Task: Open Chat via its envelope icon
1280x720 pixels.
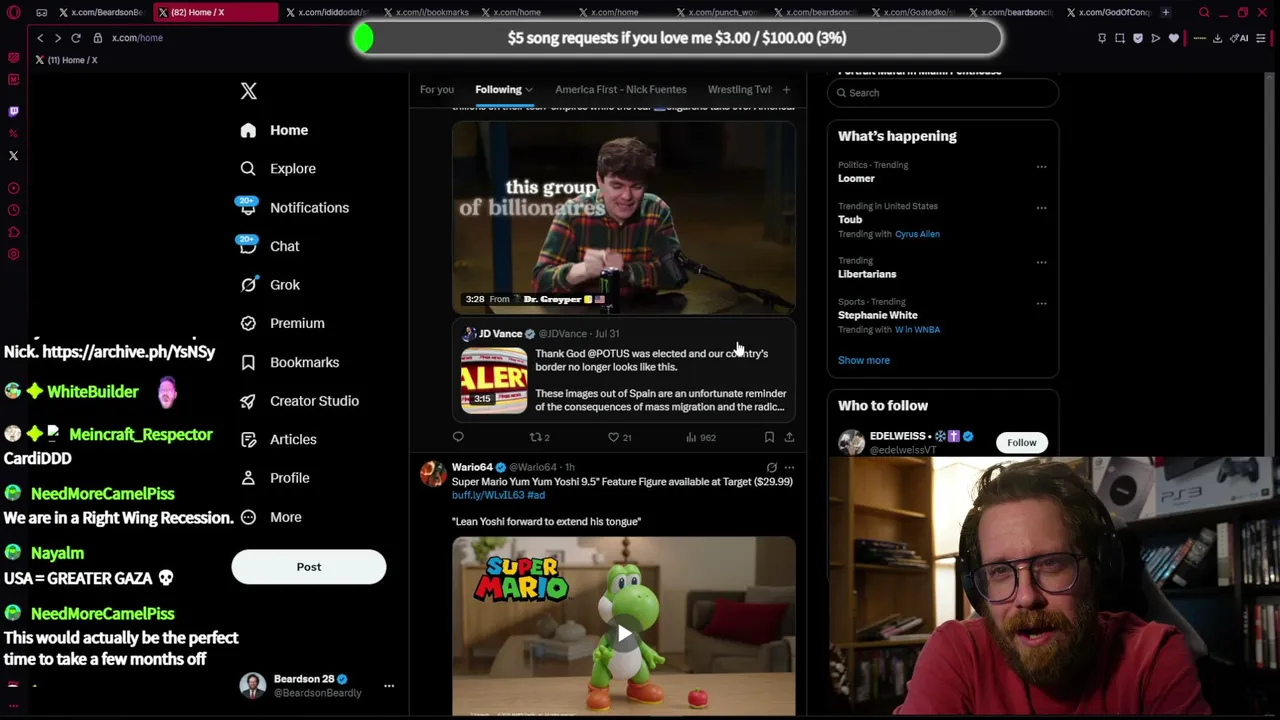Action: click(x=248, y=246)
